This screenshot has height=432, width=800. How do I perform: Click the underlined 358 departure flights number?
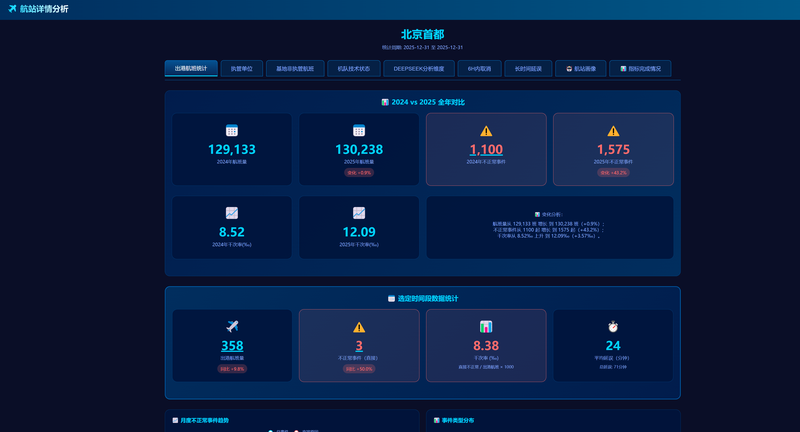click(x=232, y=346)
